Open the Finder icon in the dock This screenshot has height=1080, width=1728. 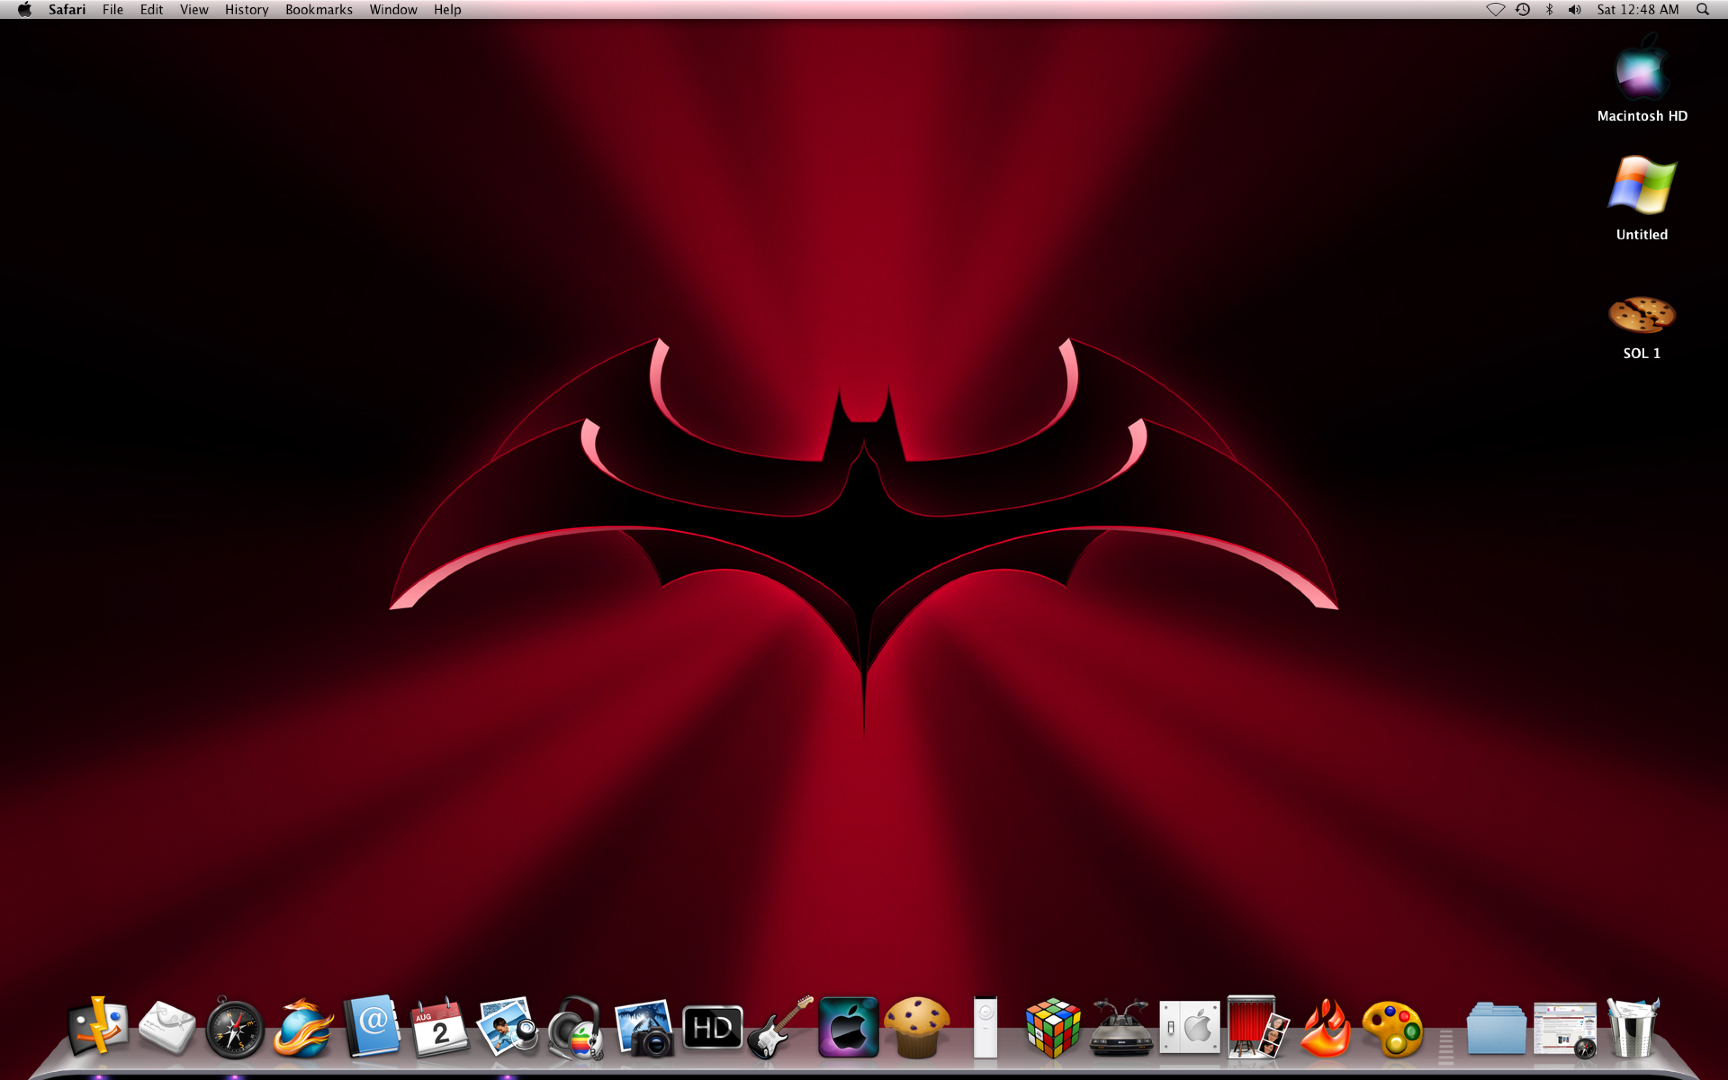click(98, 1027)
